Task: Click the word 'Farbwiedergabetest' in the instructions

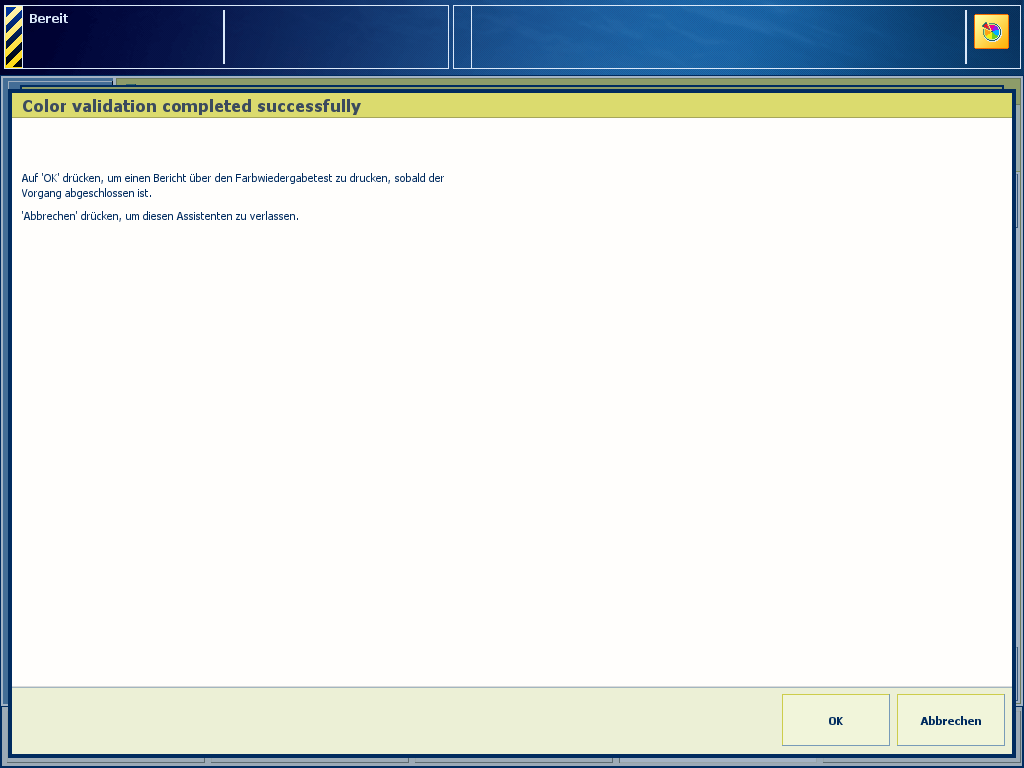Action: coord(283,178)
